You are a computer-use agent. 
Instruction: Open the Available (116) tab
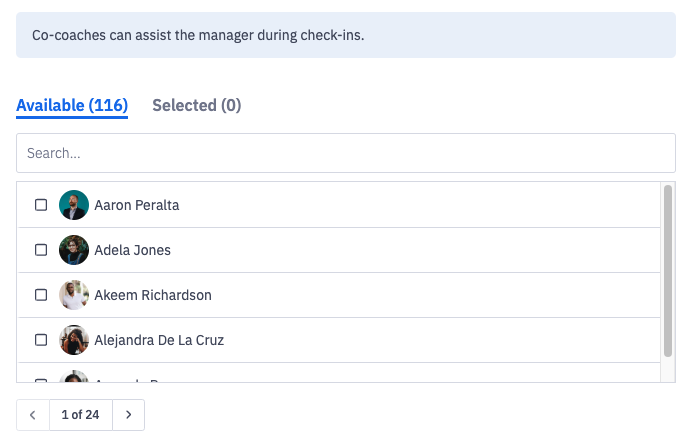(x=72, y=105)
